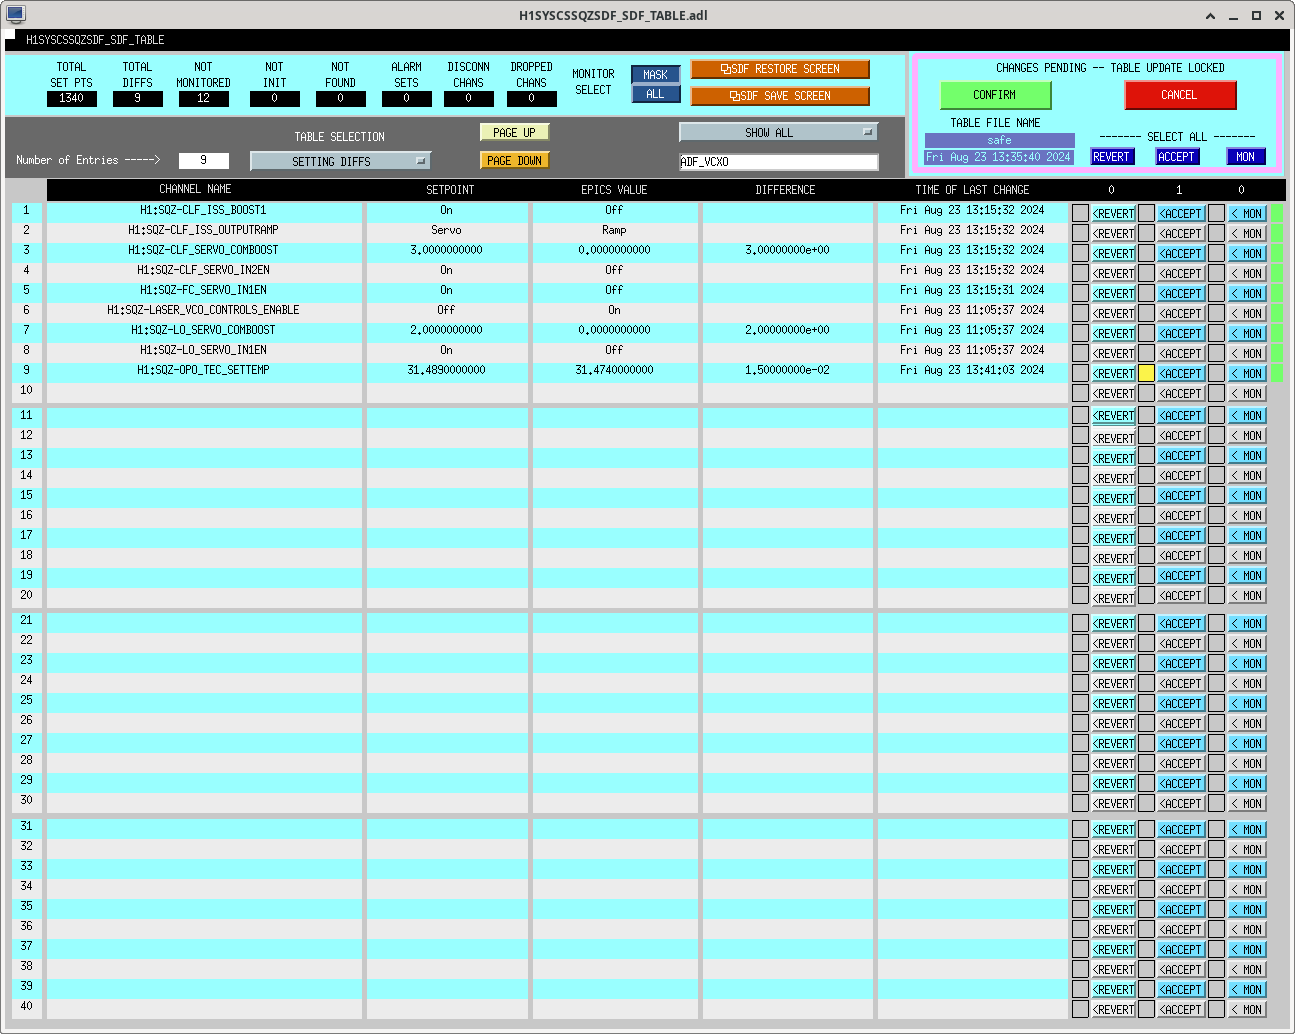Tick monitor checkbox for H1:SQZ-CLF_ISS_BOOST1 row
Screen dimensions: 1295x1034
point(1216,213)
